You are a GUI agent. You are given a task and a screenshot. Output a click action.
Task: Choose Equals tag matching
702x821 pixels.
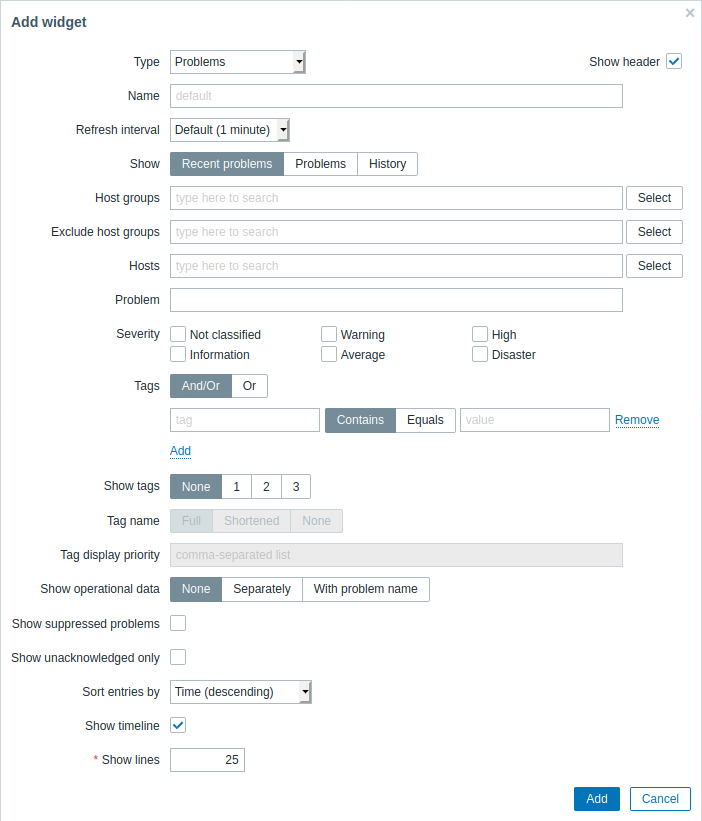coord(425,420)
